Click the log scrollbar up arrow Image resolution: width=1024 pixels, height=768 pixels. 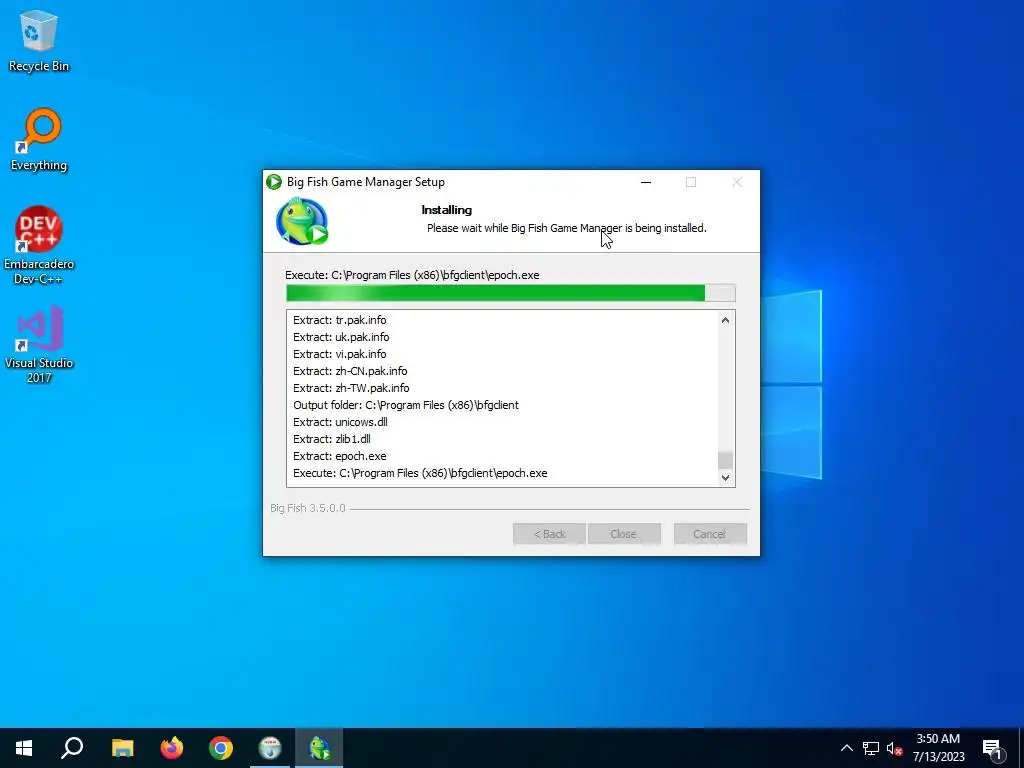point(725,320)
